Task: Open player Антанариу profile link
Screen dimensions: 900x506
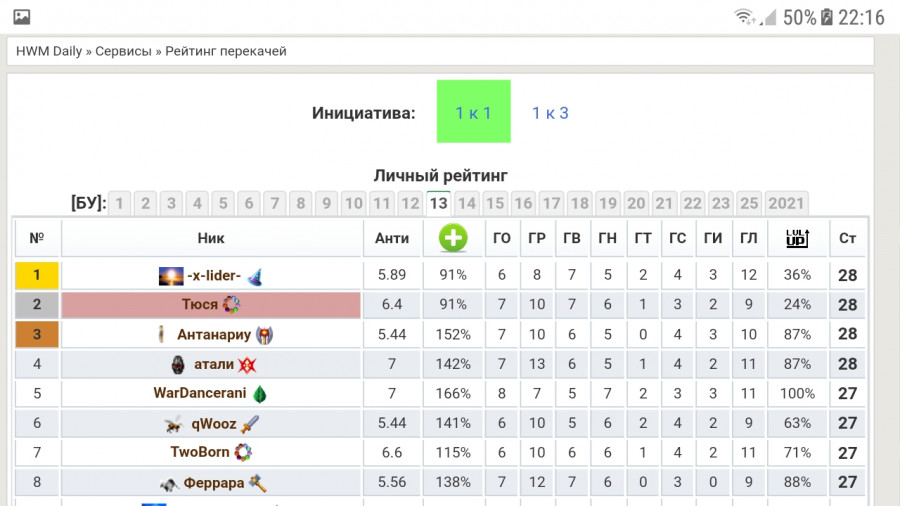Action: tap(214, 334)
